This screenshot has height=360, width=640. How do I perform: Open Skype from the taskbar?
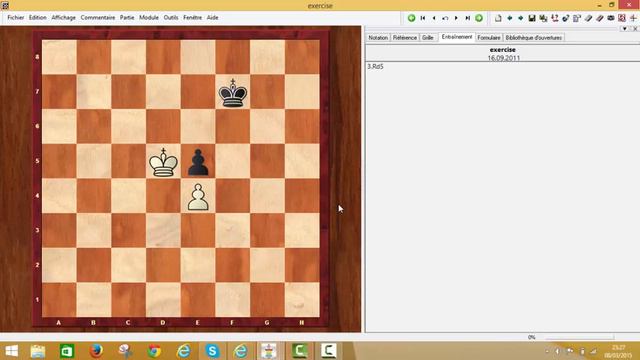[x=212, y=351]
